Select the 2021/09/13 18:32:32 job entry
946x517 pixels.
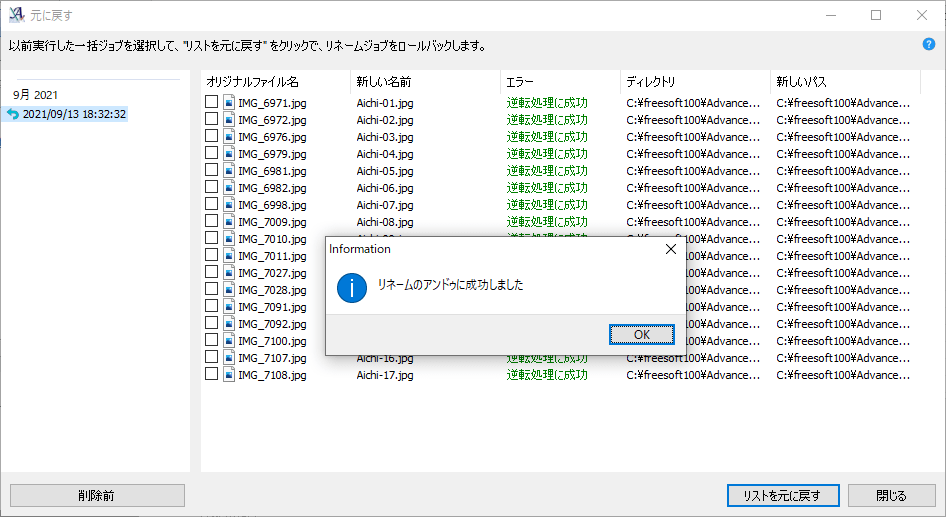[x=65, y=114]
